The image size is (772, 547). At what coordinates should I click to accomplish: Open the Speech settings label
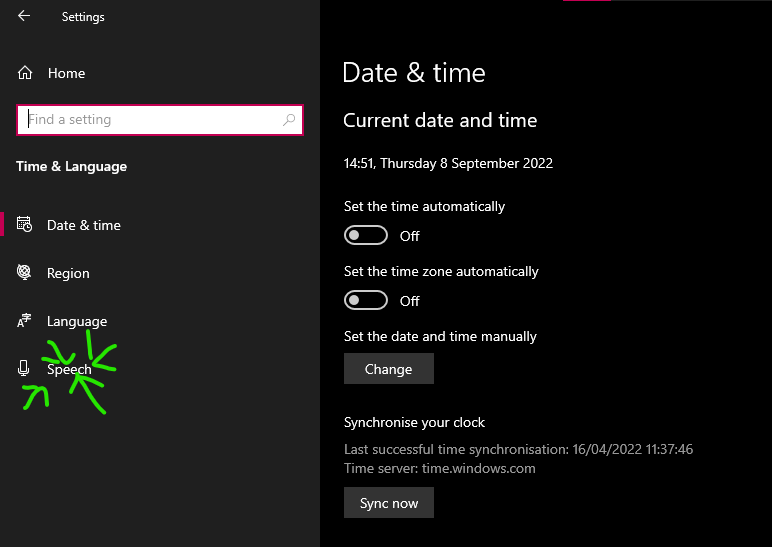[69, 369]
